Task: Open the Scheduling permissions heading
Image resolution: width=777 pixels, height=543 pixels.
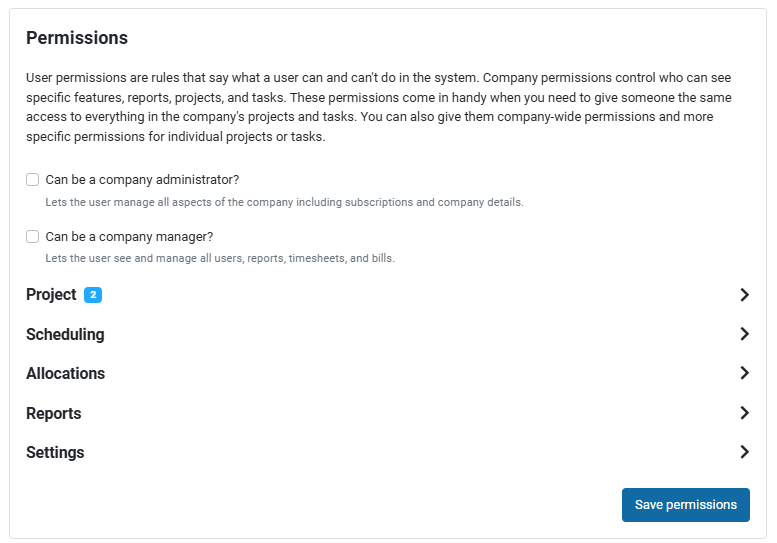Action: click(65, 334)
